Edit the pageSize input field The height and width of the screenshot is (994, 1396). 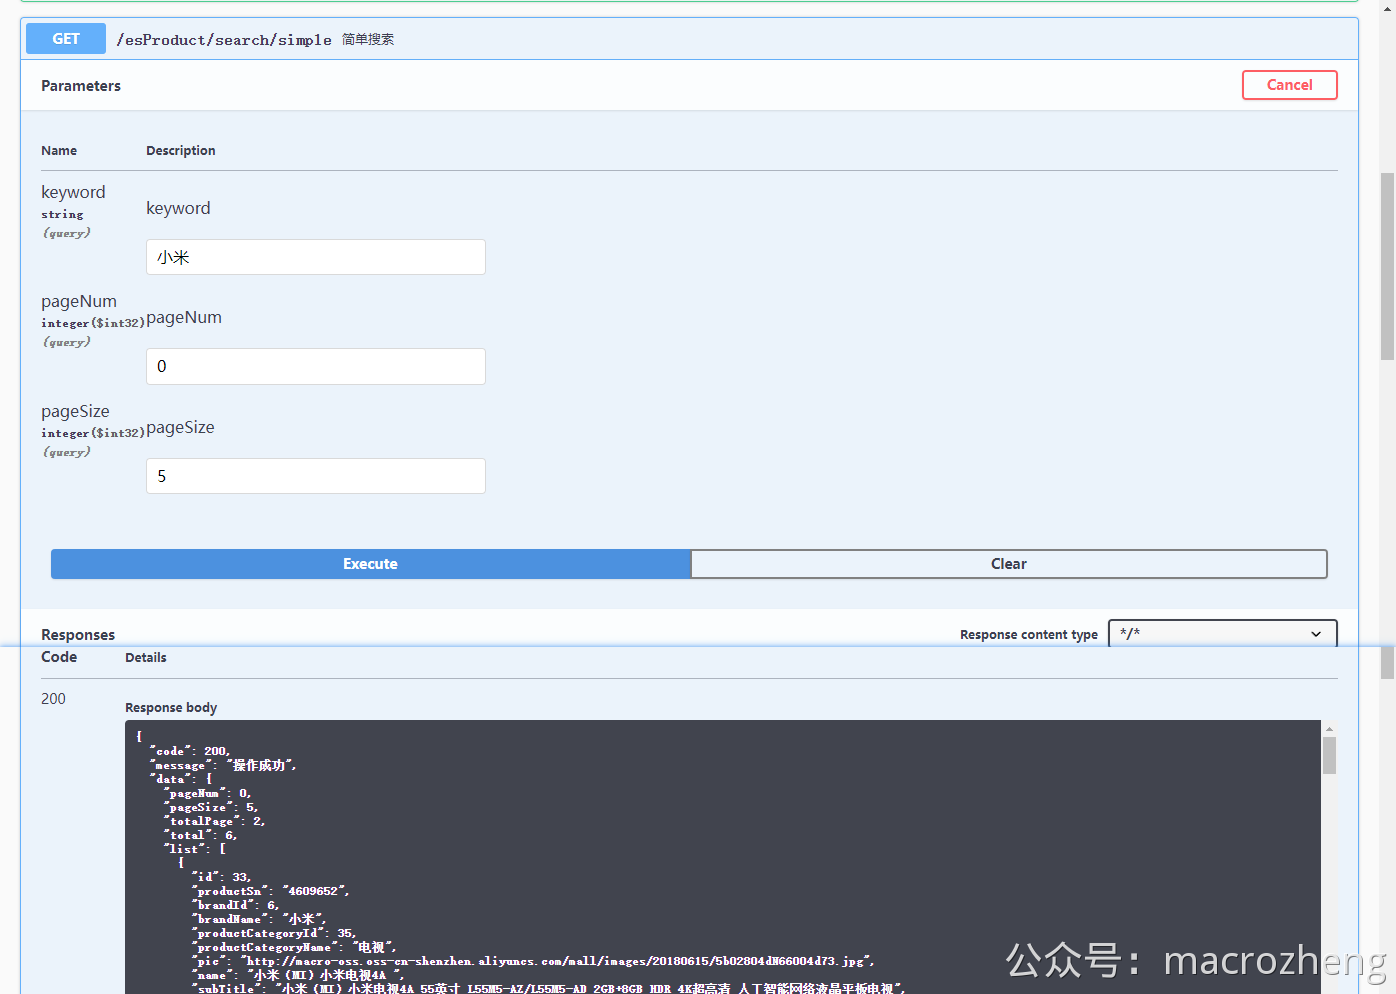pyautogui.click(x=316, y=476)
